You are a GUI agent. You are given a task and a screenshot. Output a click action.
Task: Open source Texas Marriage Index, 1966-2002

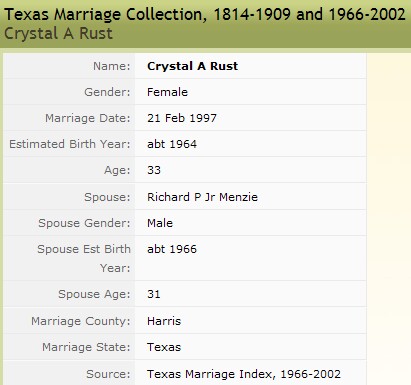click(244, 374)
